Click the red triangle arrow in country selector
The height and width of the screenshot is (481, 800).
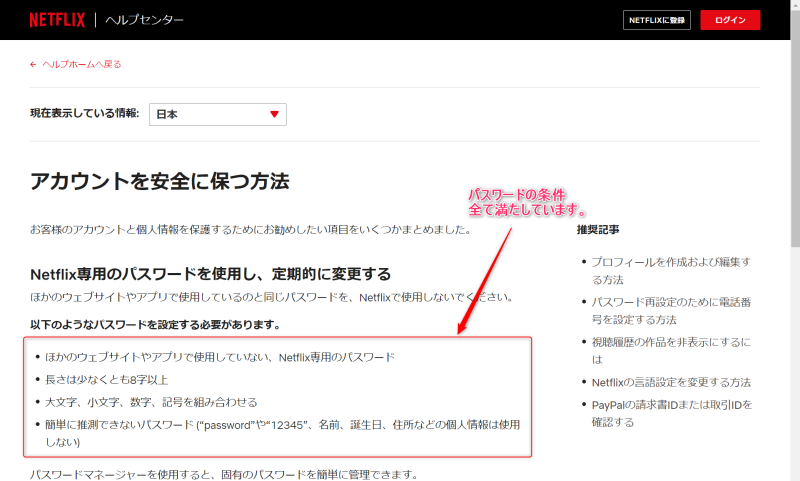pos(274,114)
